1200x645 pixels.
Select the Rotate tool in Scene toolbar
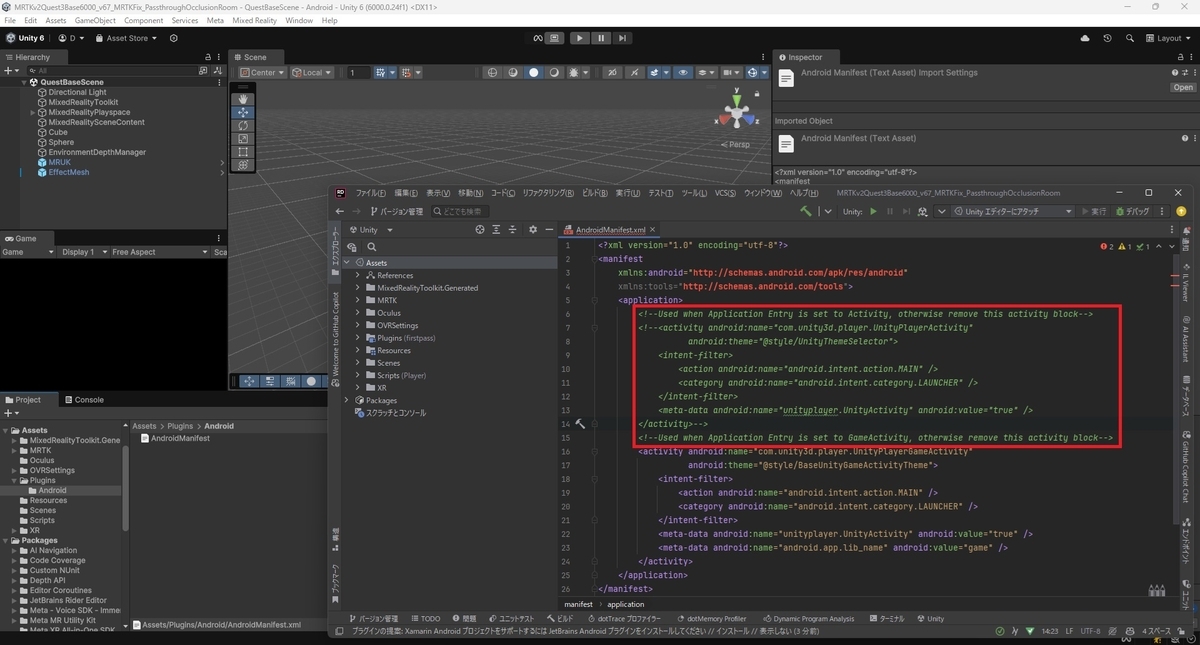pos(243,126)
